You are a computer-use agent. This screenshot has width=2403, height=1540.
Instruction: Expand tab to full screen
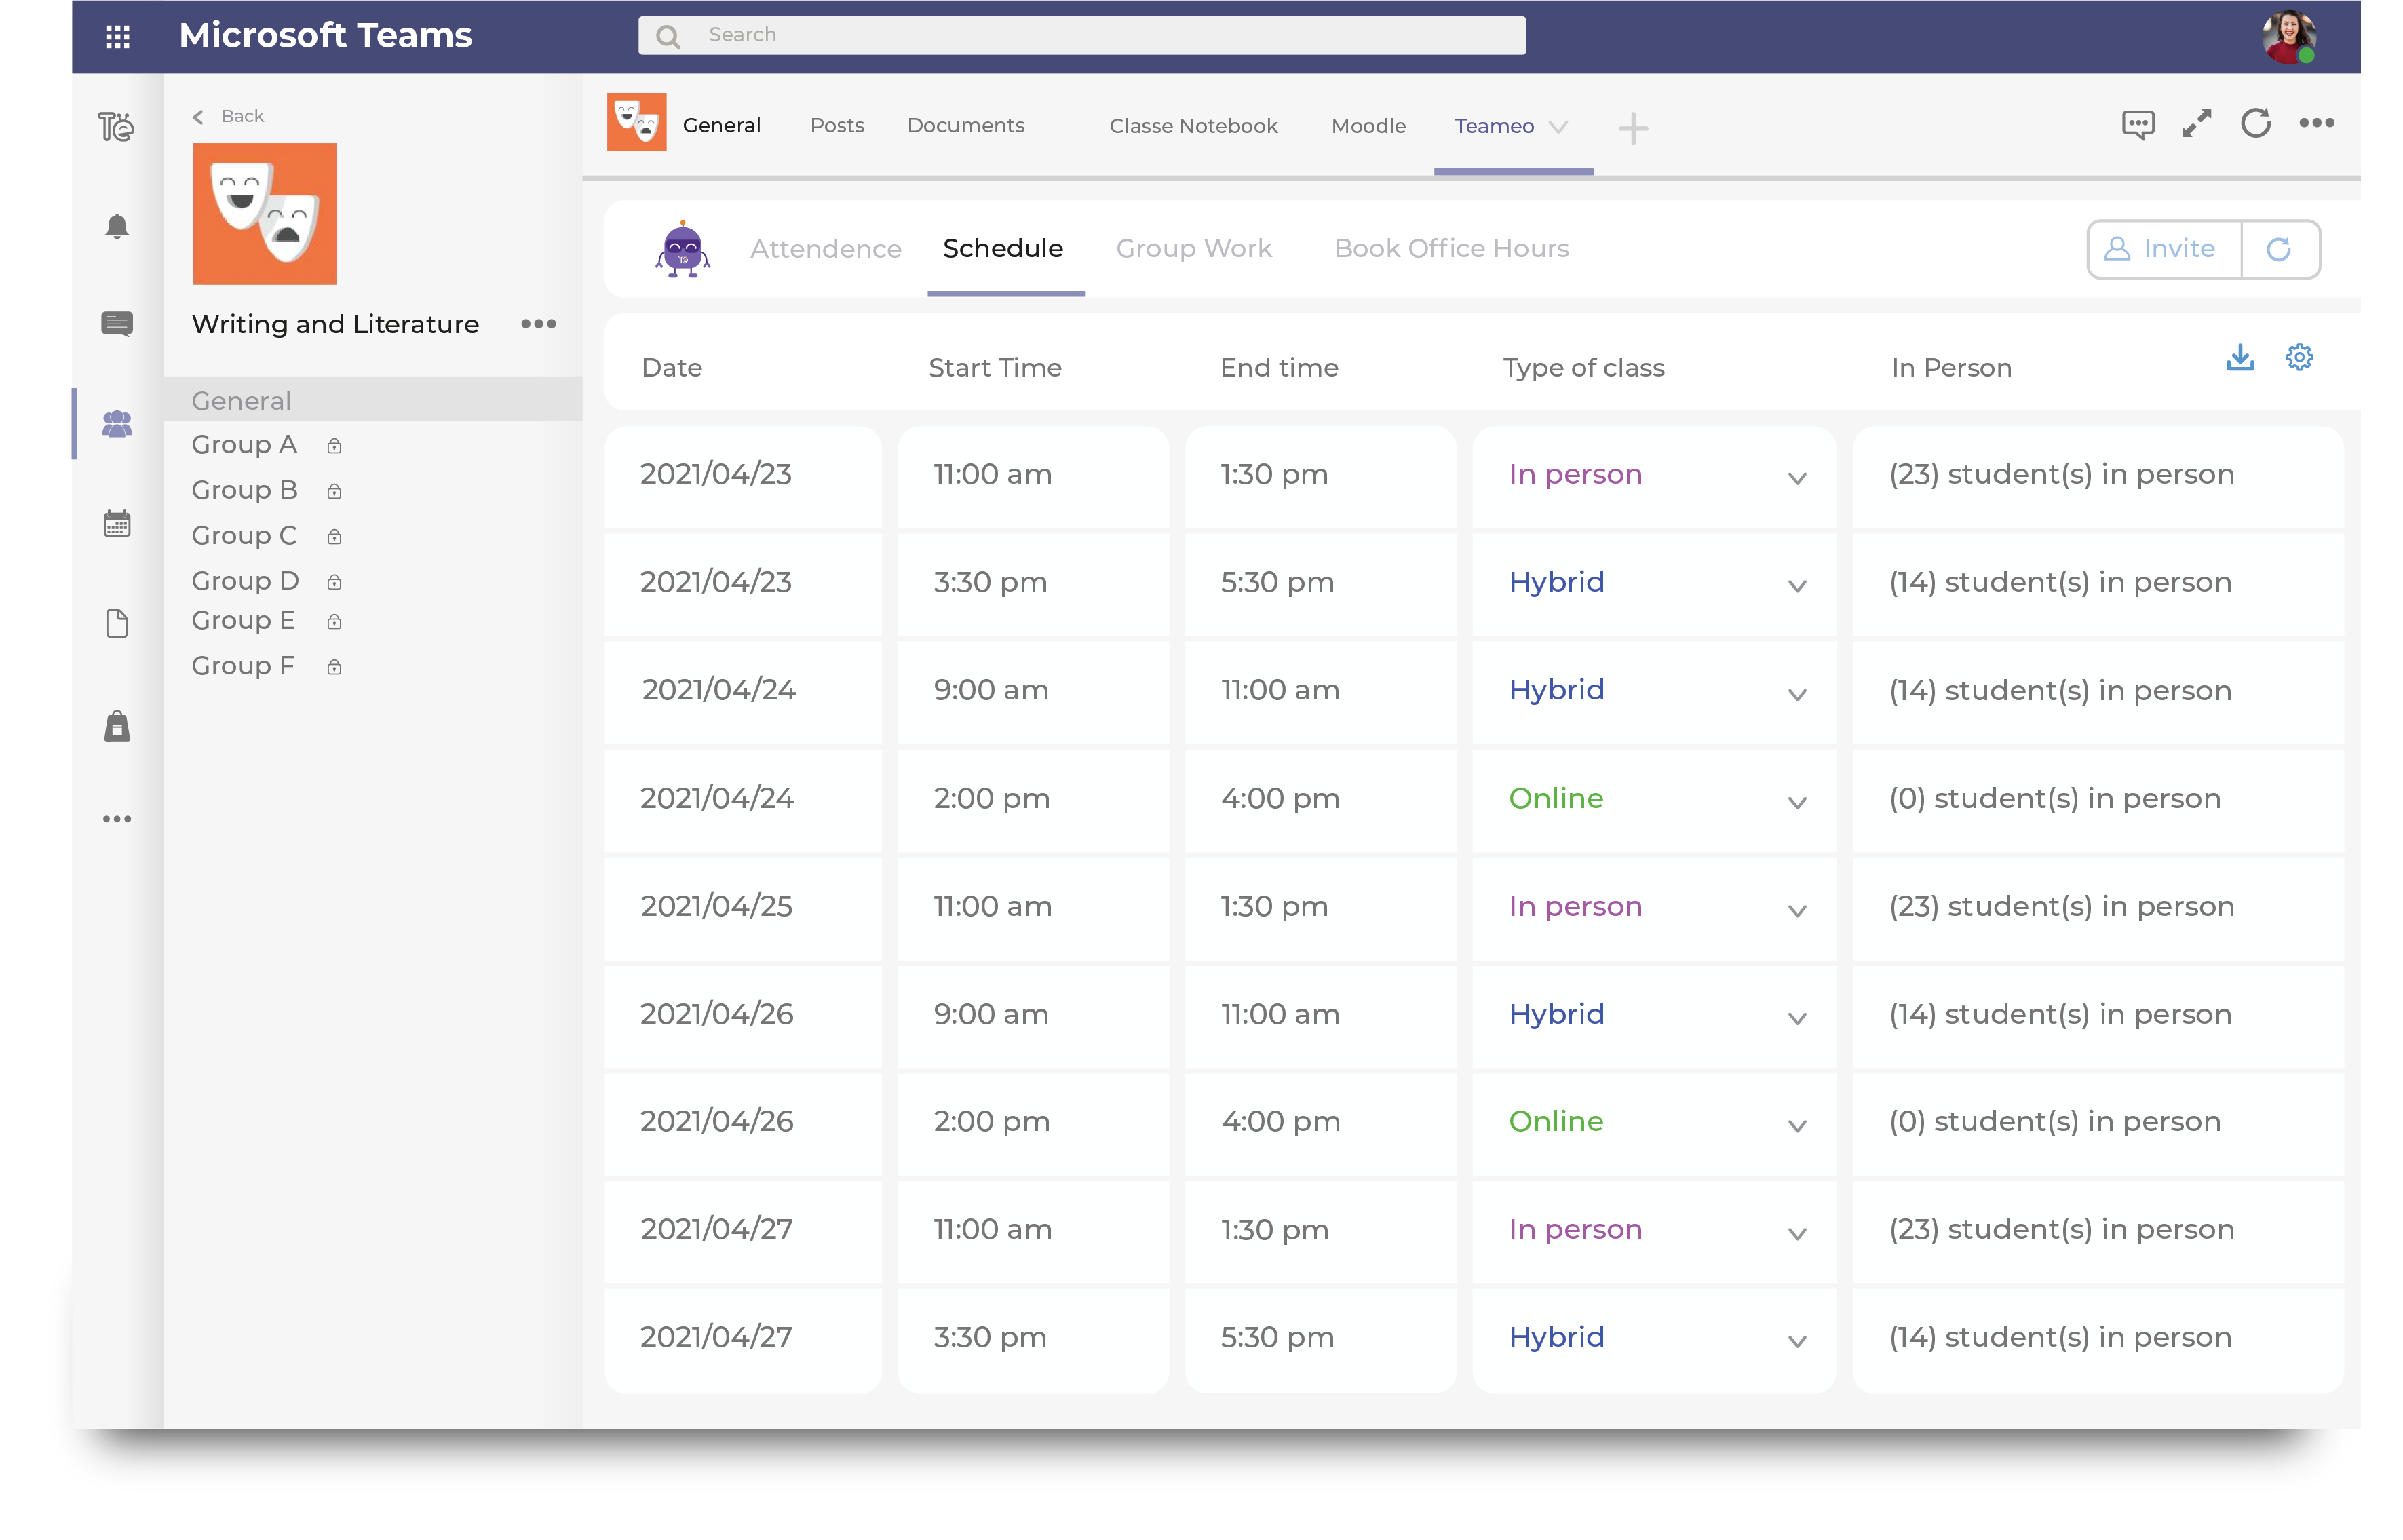tap(2197, 124)
